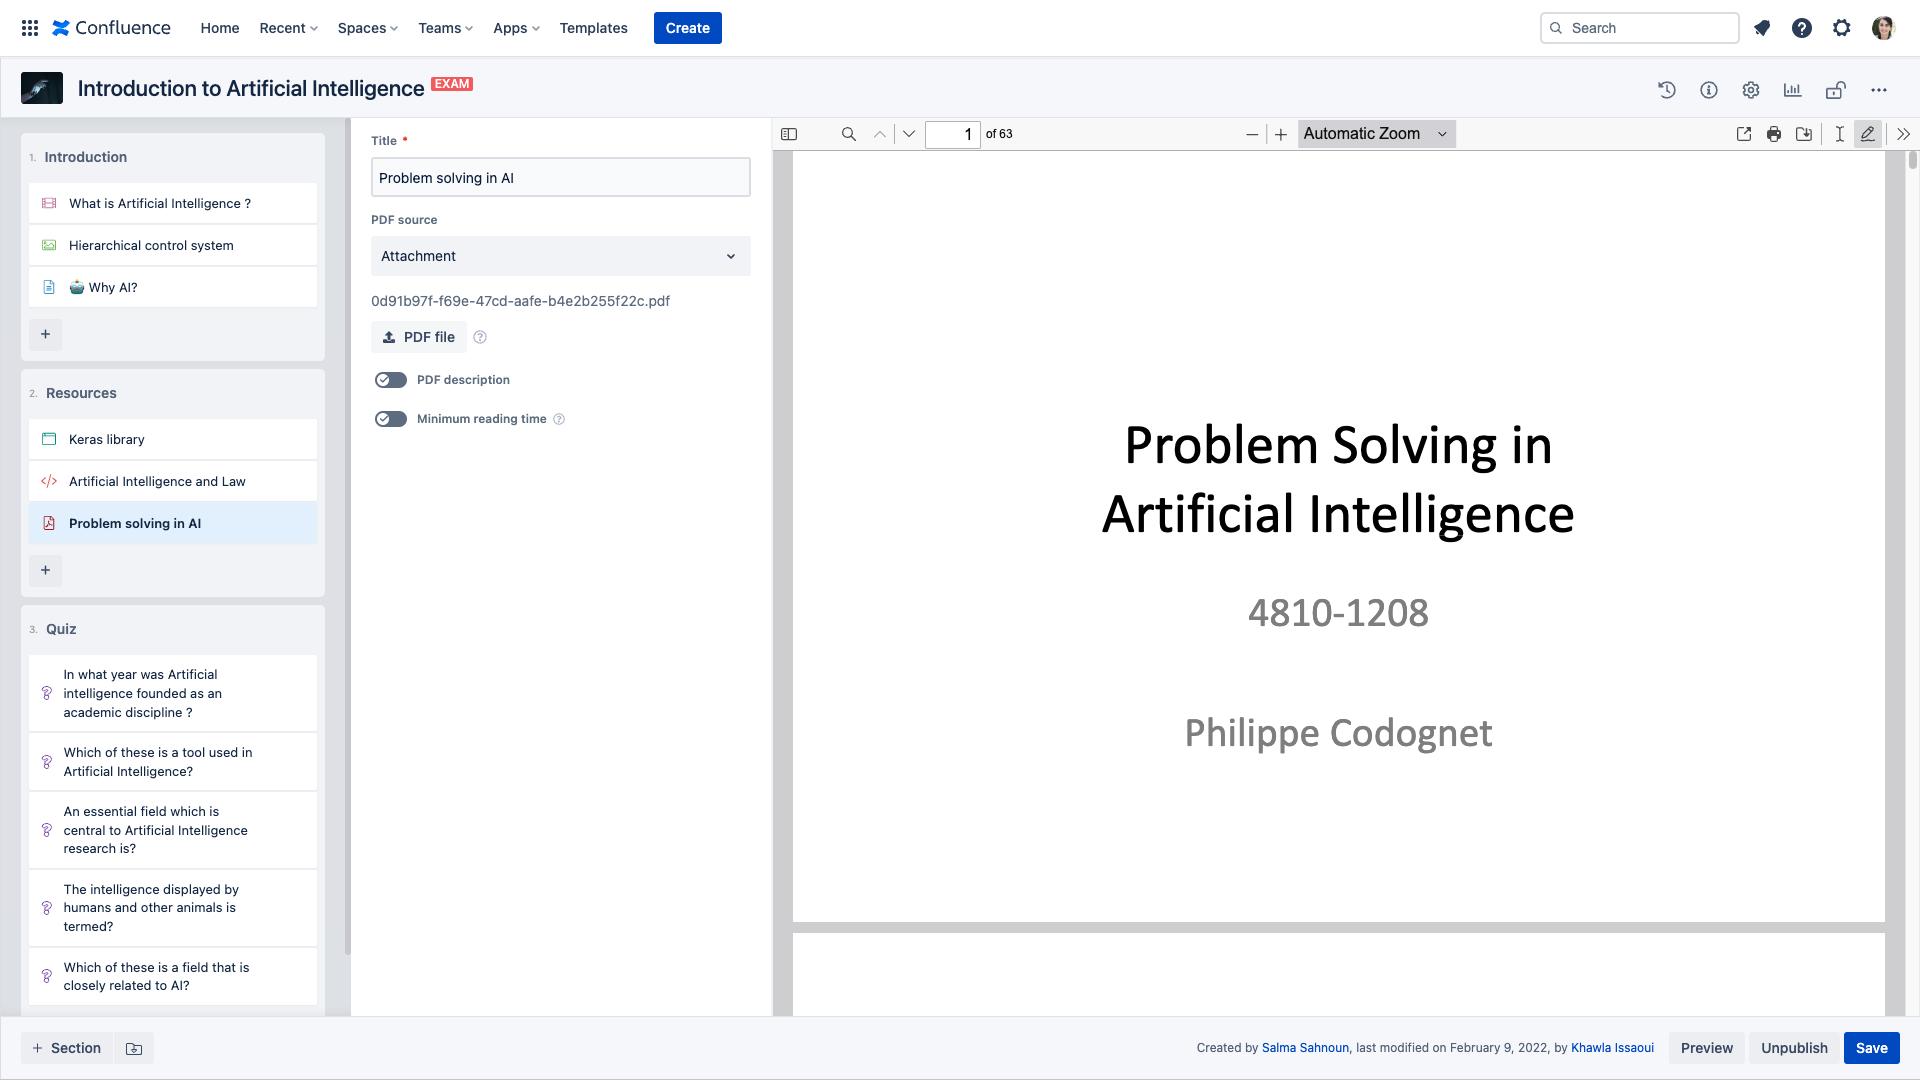1920x1080 pixels.
Task: Open Salma Sahnoun profile link
Action: coord(1305,1048)
